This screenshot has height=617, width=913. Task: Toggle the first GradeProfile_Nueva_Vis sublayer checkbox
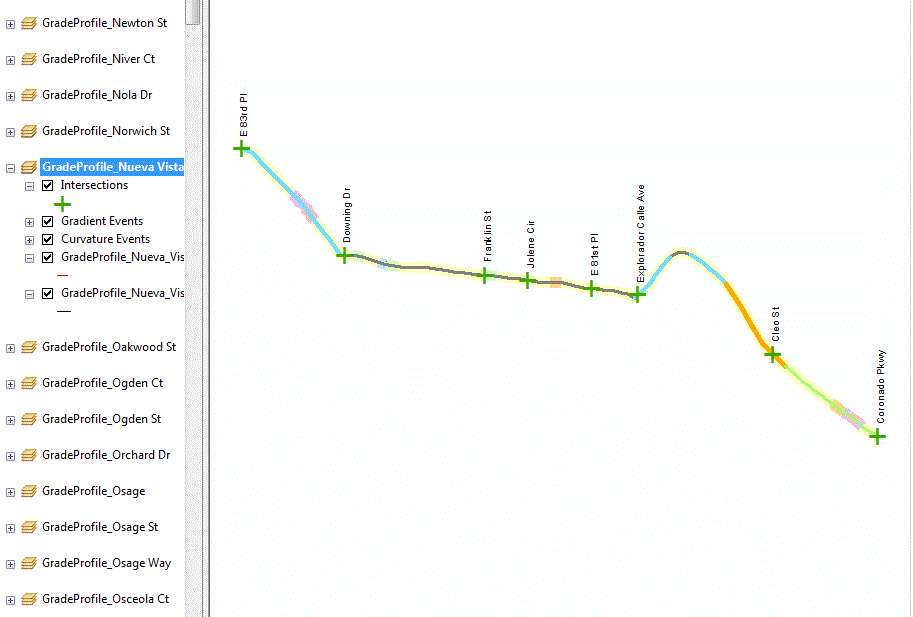point(48,258)
